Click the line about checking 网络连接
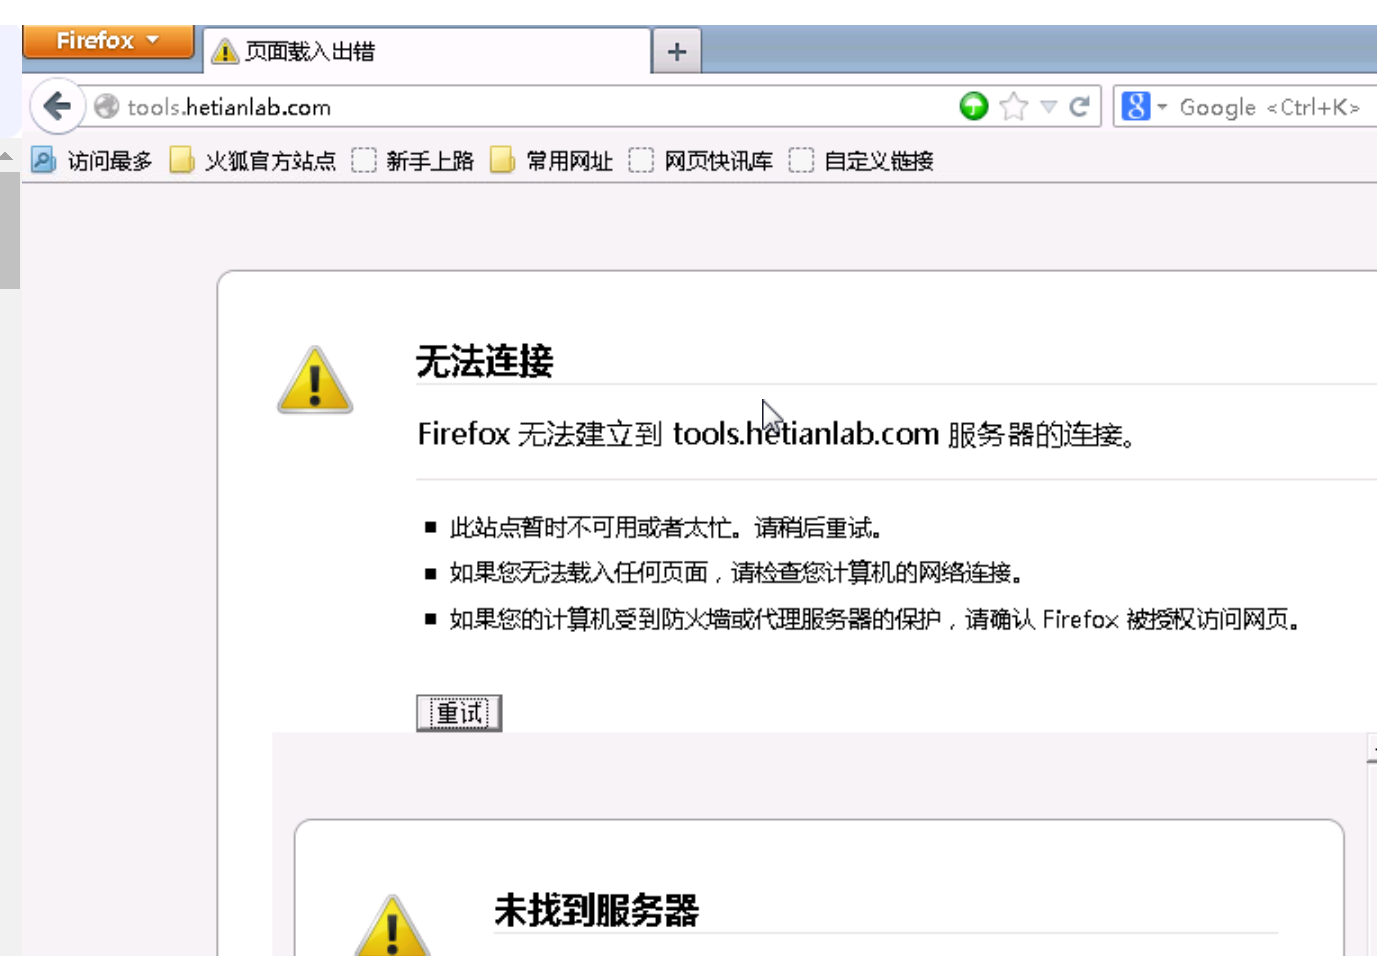Viewport: 1377px width, 956px height. pos(736,573)
